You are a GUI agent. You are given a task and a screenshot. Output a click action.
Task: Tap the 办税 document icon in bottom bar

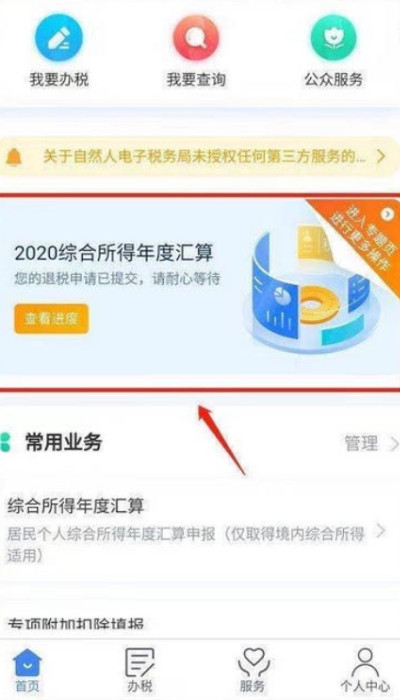pos(139,662)
